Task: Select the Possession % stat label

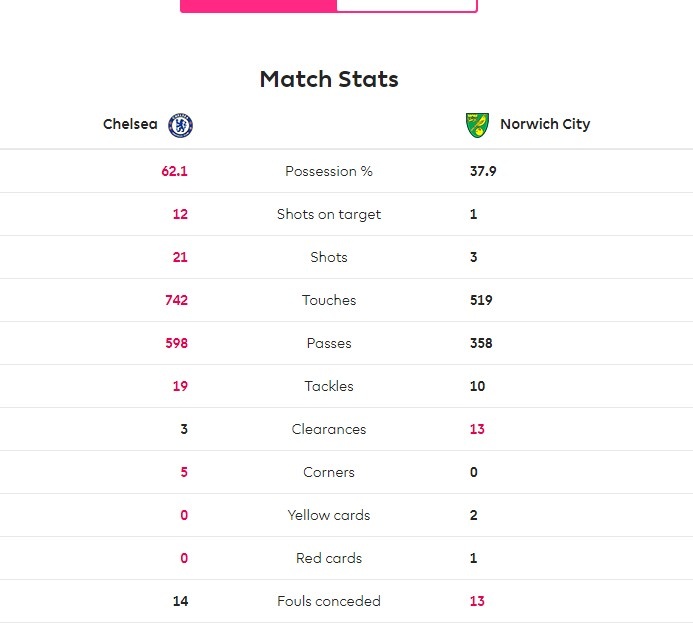Action: pos(329,171)
